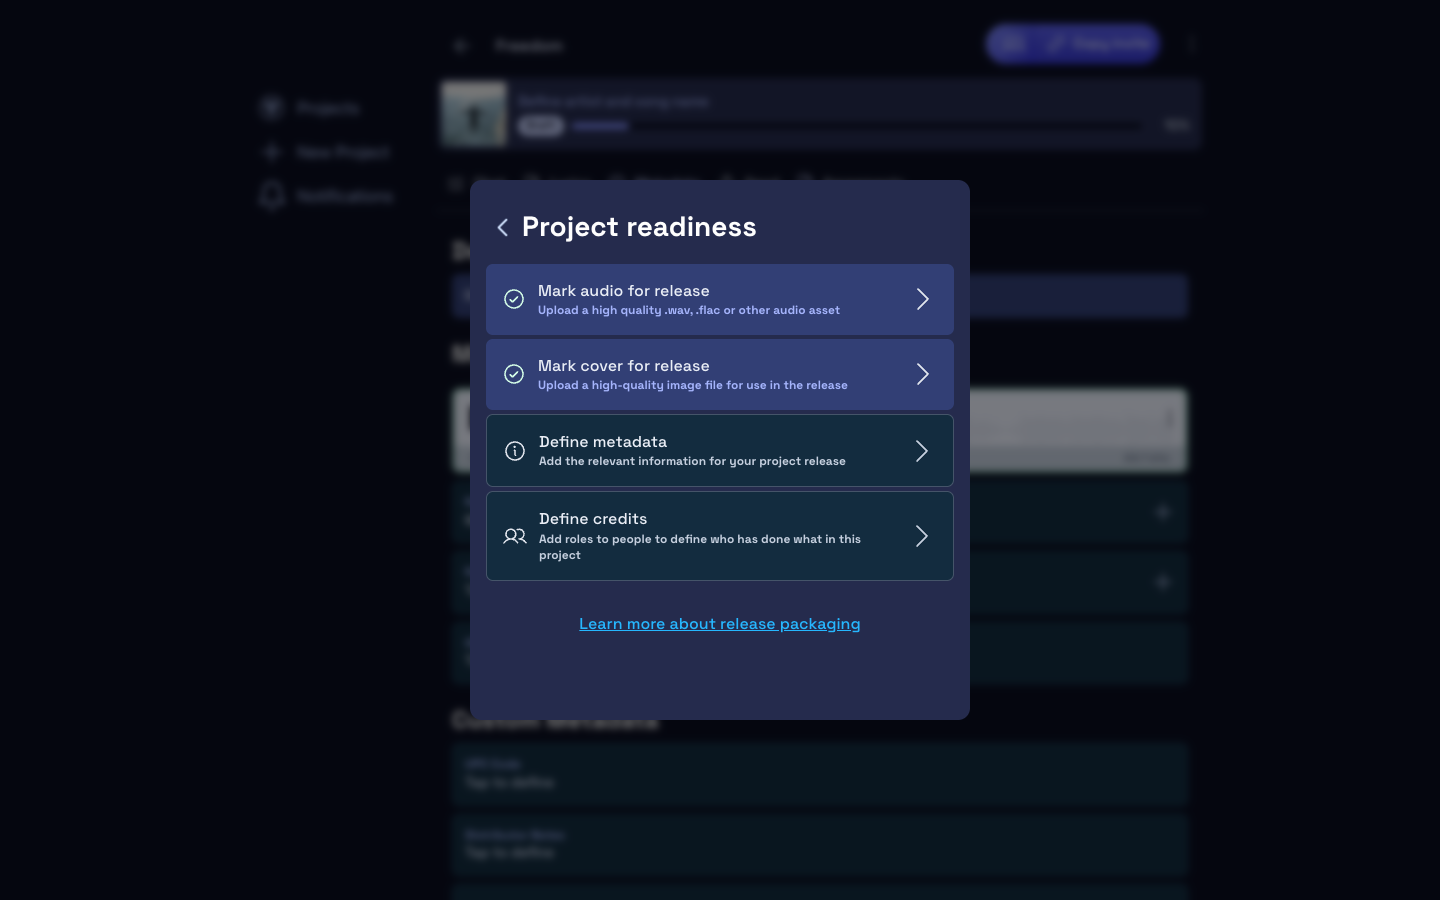Open Define metadata via its chevron arrow

point(922,451)
